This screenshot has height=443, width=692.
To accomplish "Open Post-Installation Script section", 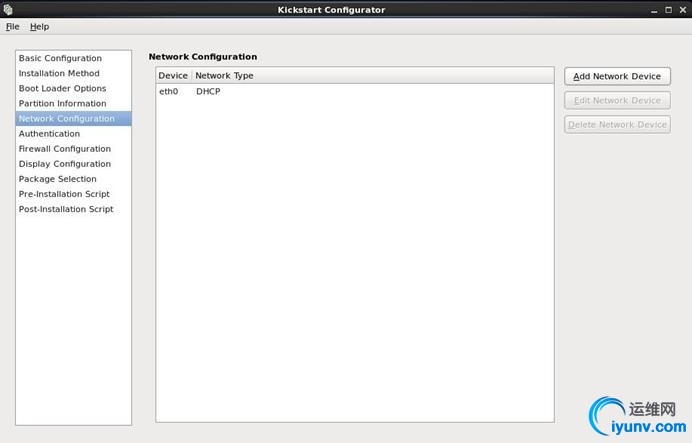I will [x=73, y=209].
